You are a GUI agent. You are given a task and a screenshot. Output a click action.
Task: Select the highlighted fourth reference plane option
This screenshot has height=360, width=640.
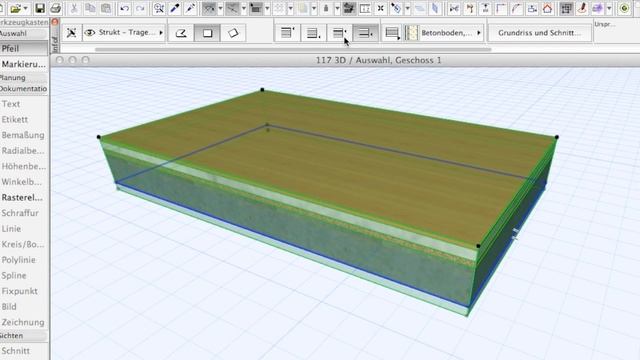click(365, 33)
